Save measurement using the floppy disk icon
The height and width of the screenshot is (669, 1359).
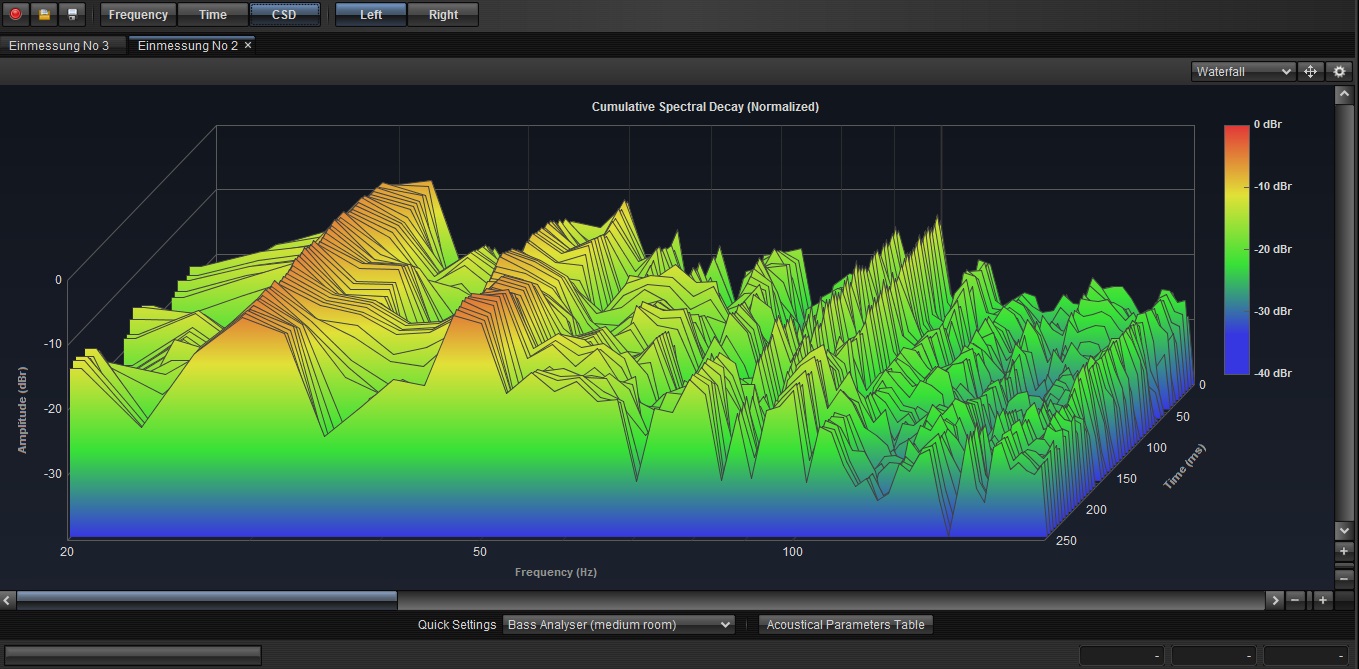(72, 15)
